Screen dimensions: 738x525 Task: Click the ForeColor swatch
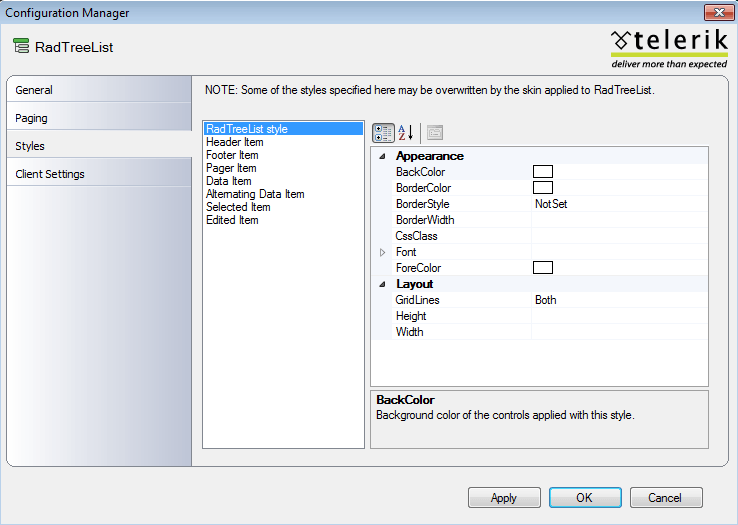click(543, 268)
